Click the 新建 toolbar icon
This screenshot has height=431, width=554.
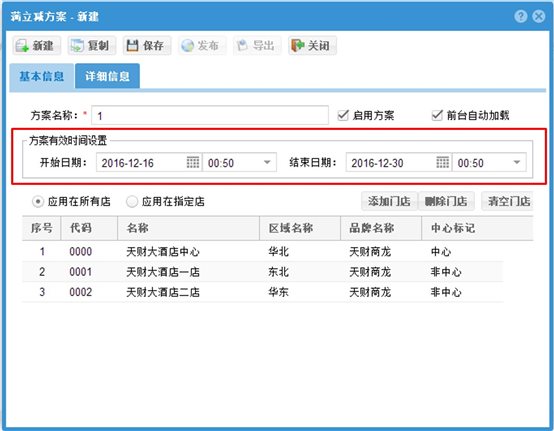click(x=22, y=46)
